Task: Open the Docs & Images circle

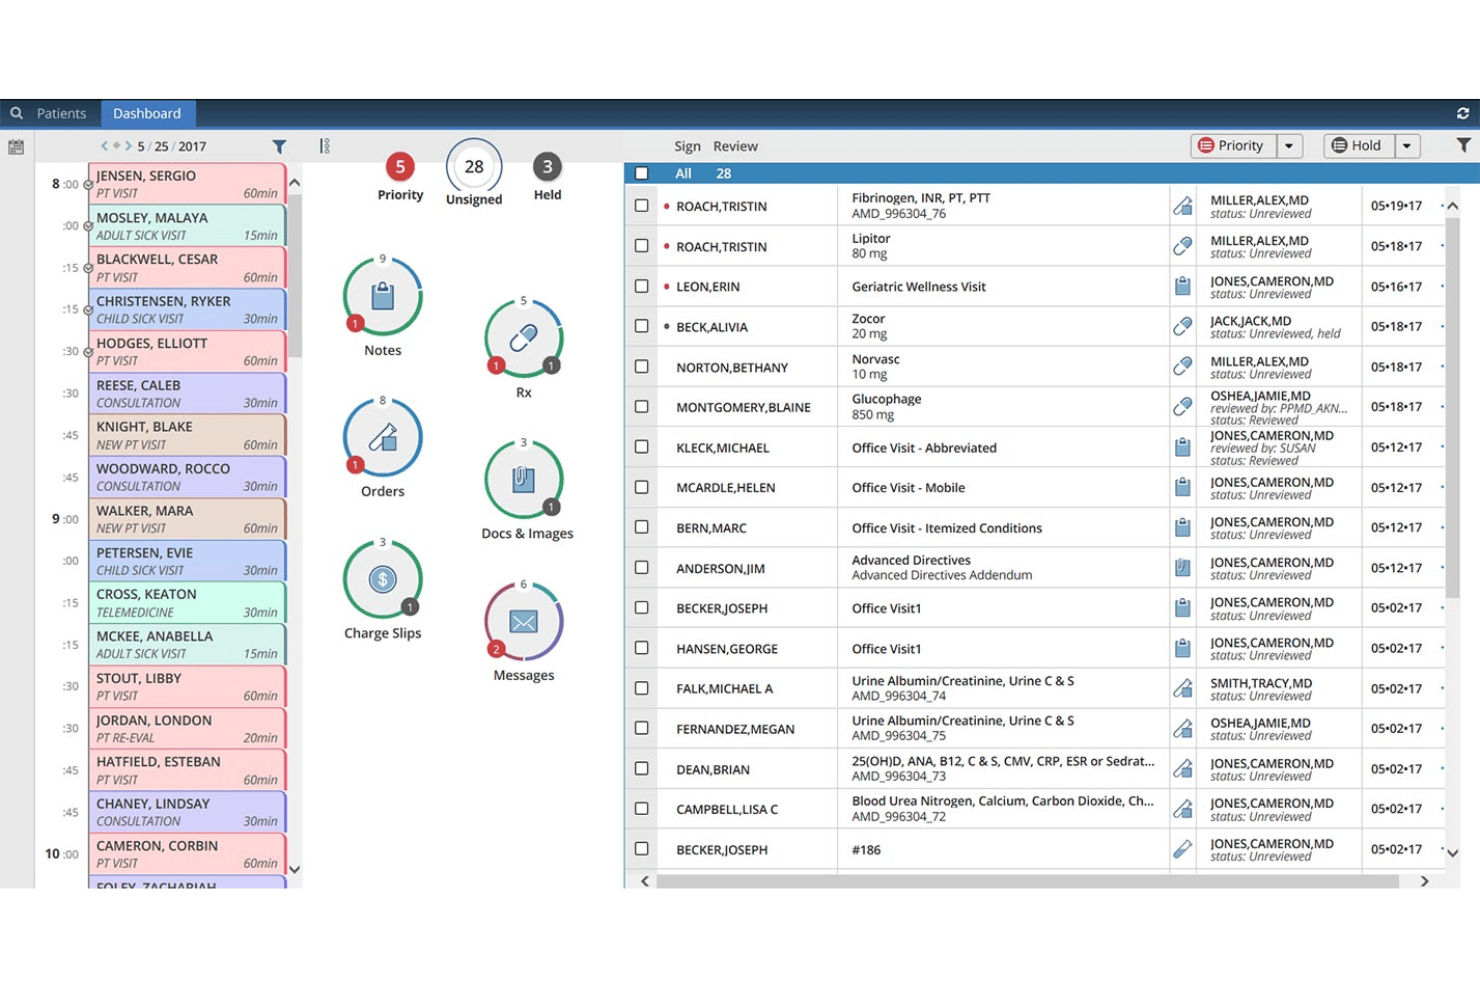Action: (x=523, y=480)
